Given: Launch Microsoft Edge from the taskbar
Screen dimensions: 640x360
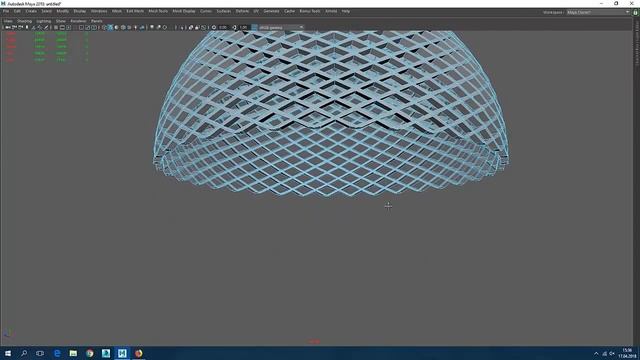Looking at the screenshot, I should 57,353.
